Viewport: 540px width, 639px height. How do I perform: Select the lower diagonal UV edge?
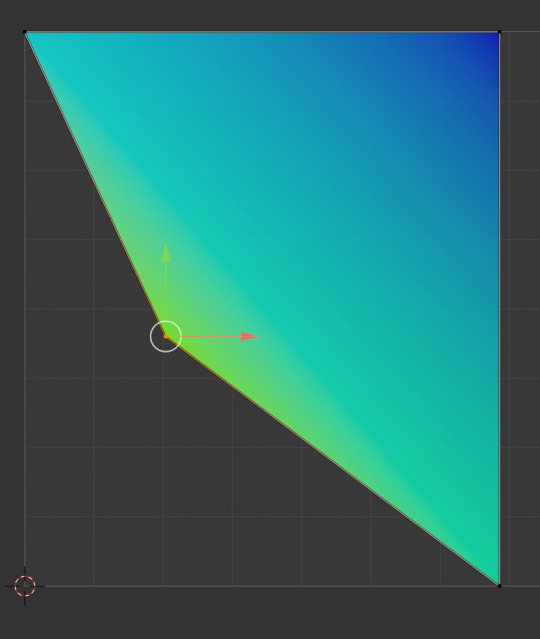point(333,461)
